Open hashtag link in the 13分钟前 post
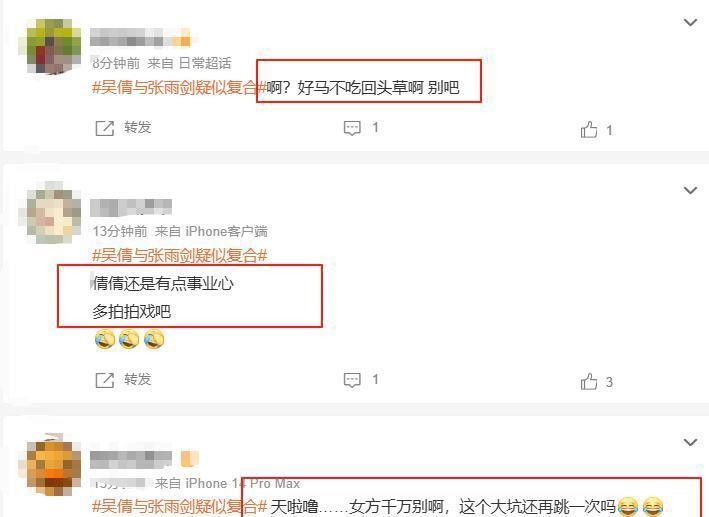709x517 pixels. click(x=180, y=256)
